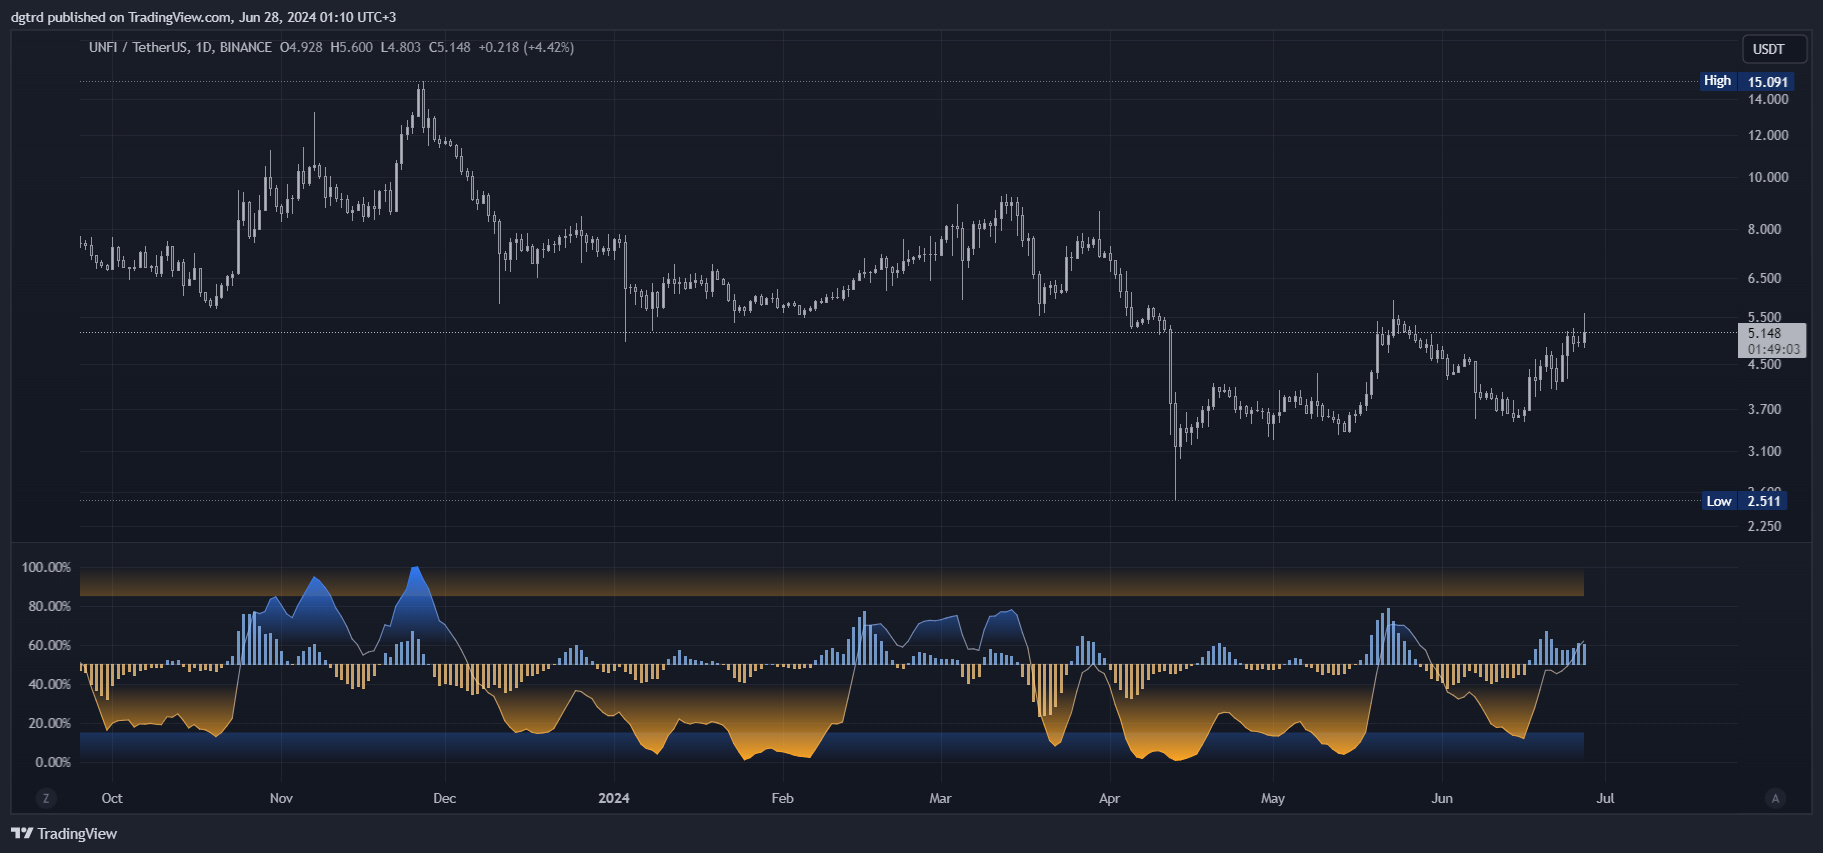The width and height of the screenshot is (1823, 853).
Task: Click the 3.100 price scale value
Action: click(1764, 451)
